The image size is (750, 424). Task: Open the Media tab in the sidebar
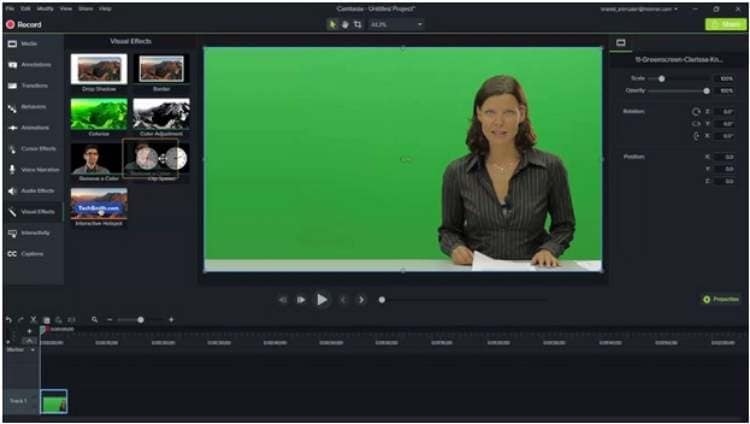(x=33, y=44)
